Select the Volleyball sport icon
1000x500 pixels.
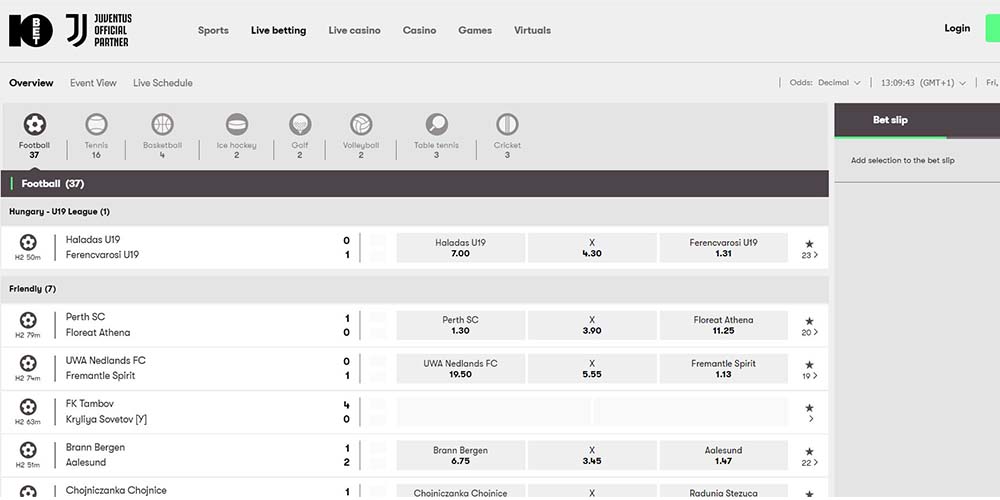click(x=361, y=125)
